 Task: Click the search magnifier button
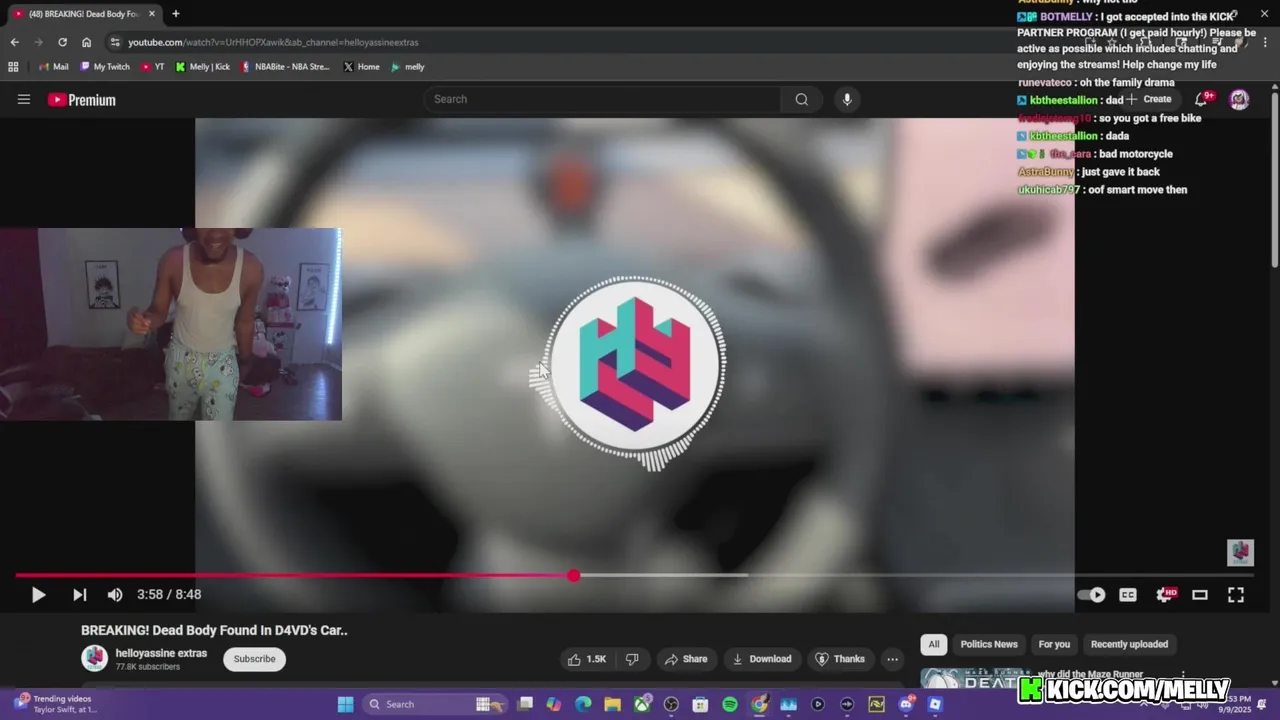(802, 99)
